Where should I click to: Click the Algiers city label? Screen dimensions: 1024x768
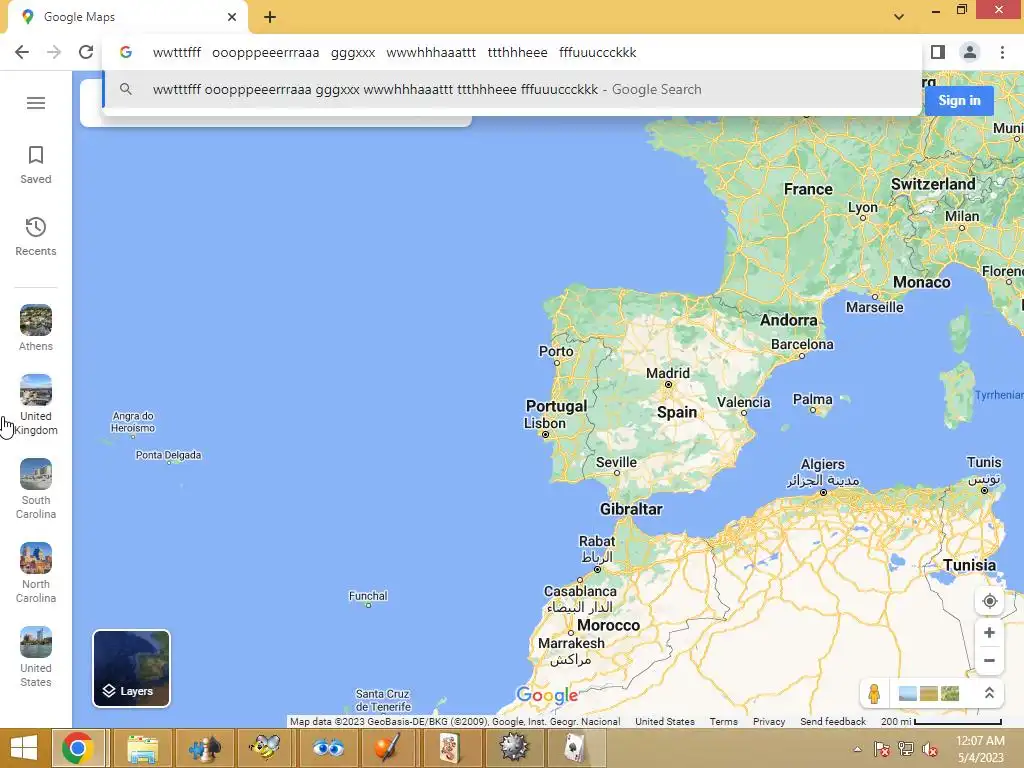[823, 464]
